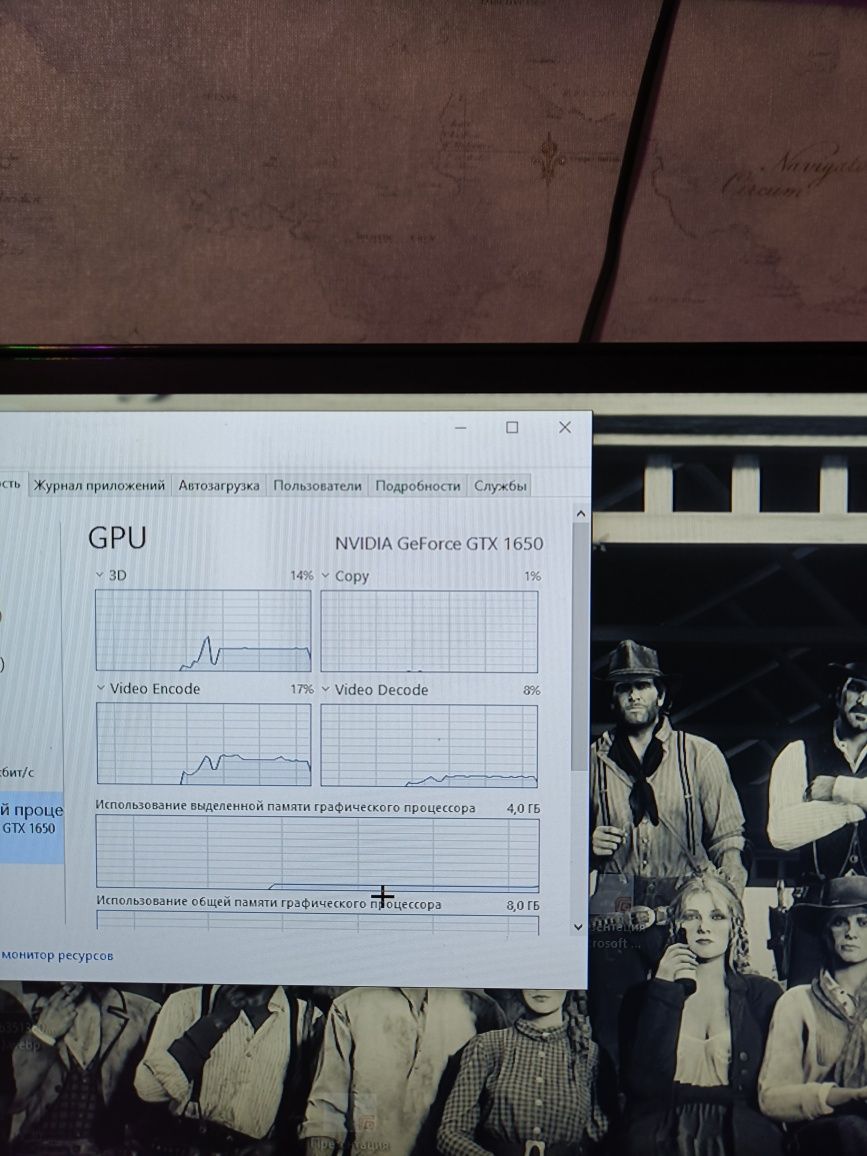The width and height of the screenshot is (867, 1156).
Task: Open the Пользователи tab
Action: pos(317,485)
